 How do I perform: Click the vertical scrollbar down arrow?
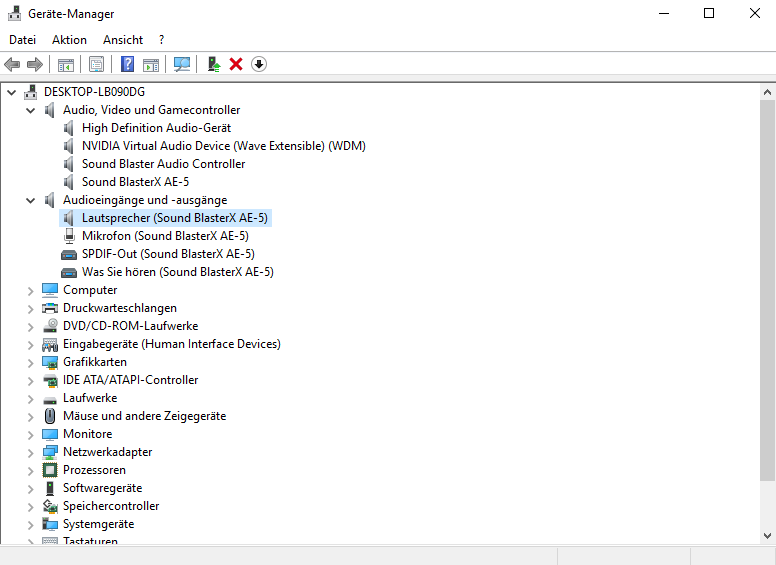click(x=767, y=536)
